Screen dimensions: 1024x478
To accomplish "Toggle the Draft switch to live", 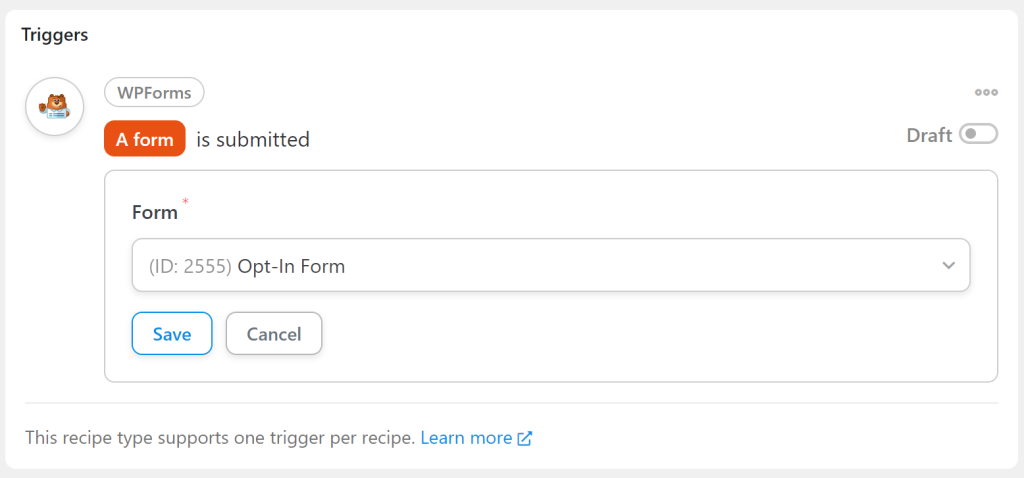I will [978, 134].
